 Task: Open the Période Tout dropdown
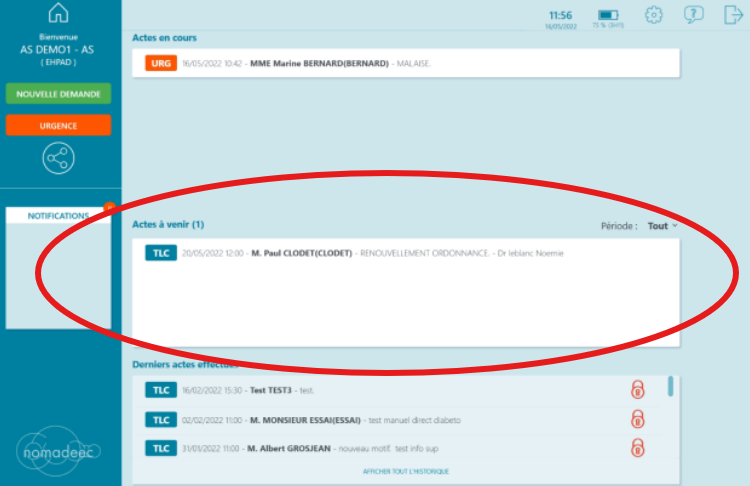click(x=662, y=226)
